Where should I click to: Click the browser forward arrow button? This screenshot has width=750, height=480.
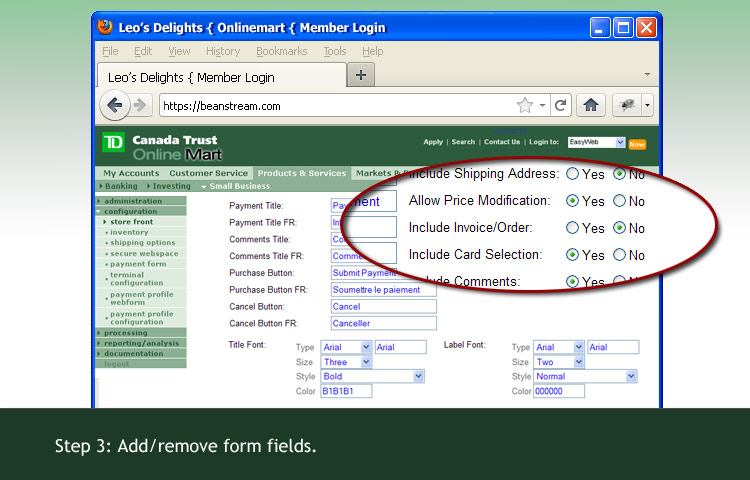click(140, 105)
